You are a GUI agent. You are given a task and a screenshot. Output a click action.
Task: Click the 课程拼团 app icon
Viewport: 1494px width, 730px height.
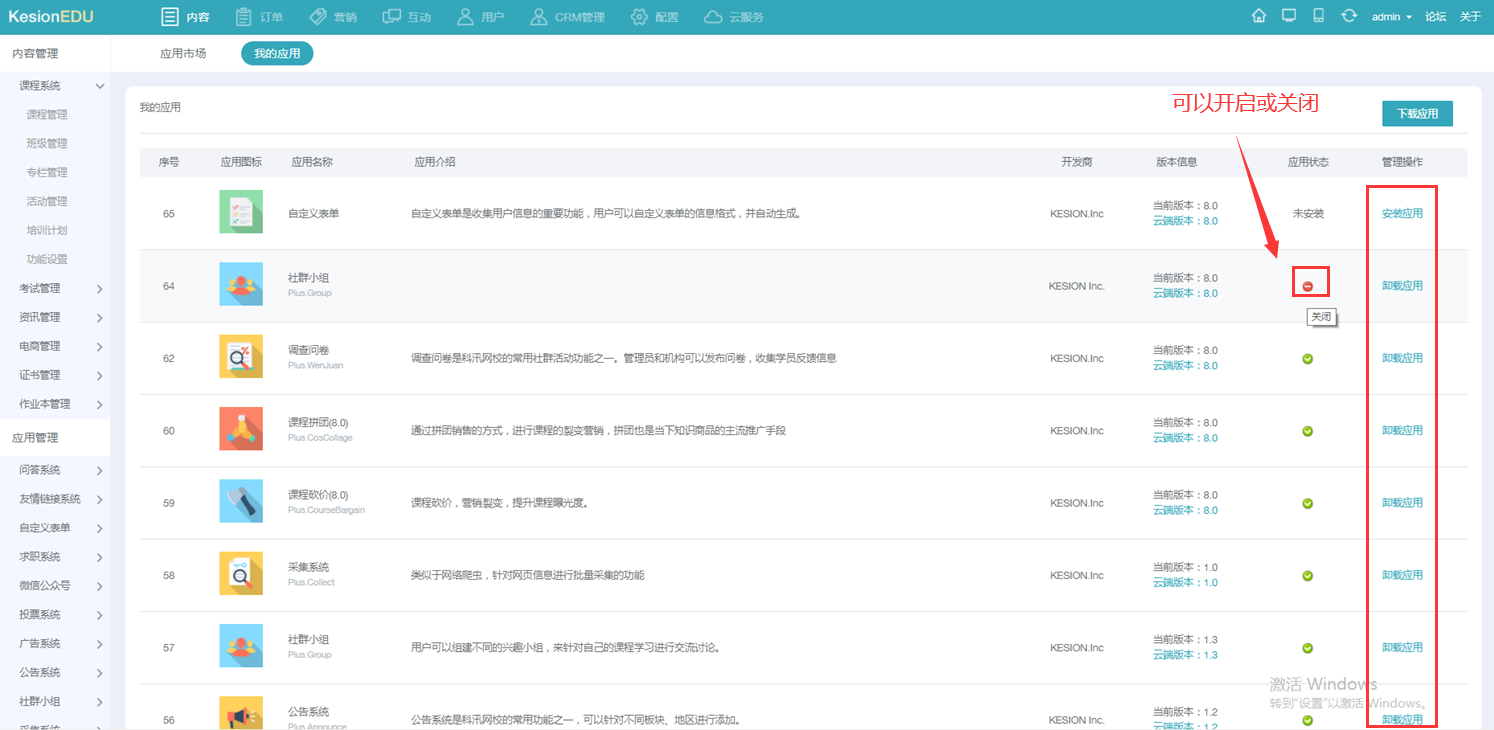click(x=241, y=429)
